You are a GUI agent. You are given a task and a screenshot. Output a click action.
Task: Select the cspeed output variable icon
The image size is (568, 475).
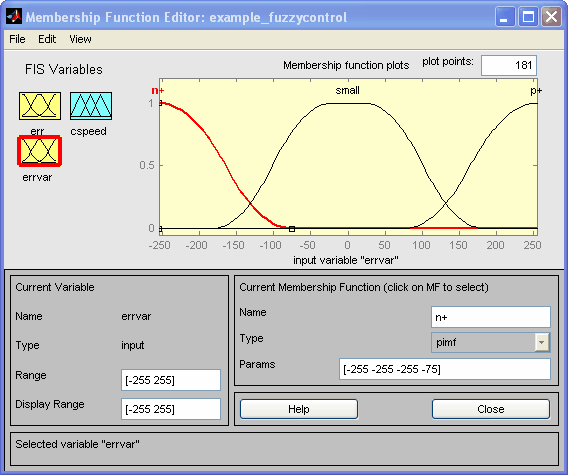coord(91,106)
